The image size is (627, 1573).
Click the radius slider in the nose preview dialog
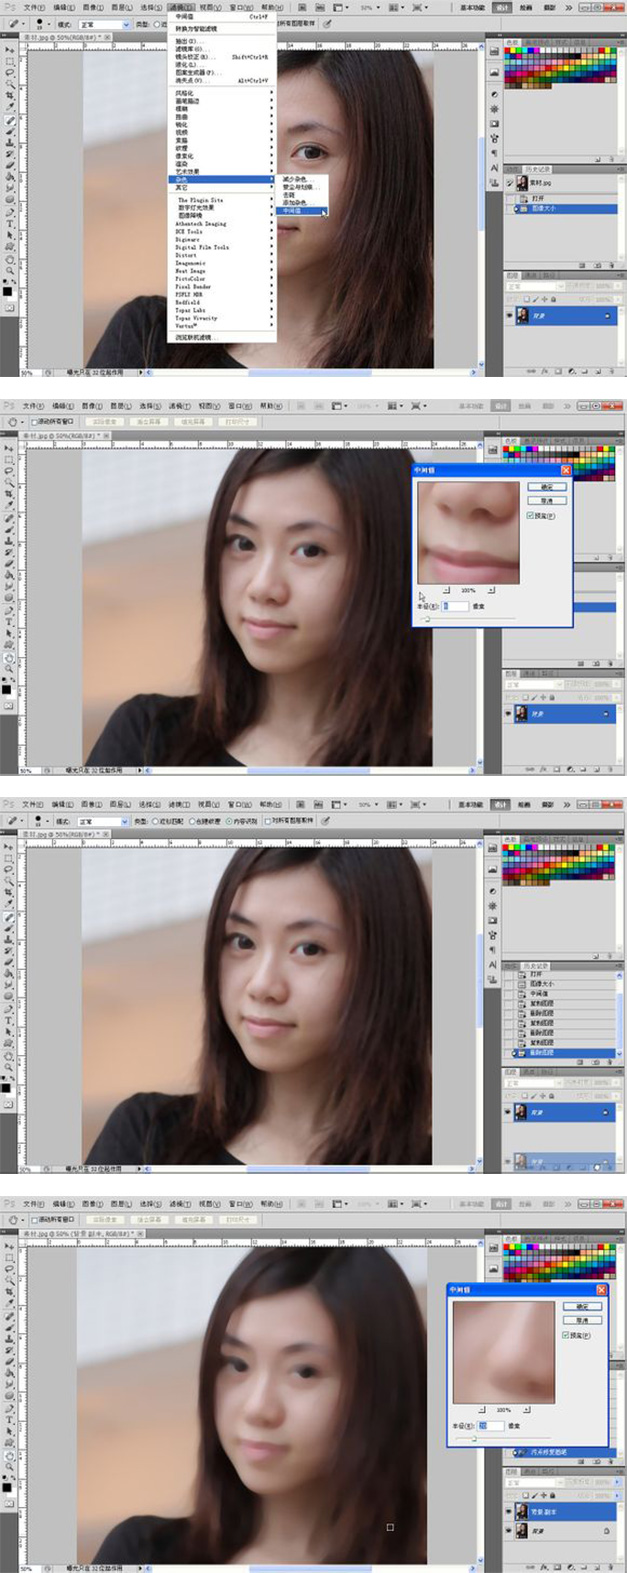pyautogui.click(x=474, y=1438)
